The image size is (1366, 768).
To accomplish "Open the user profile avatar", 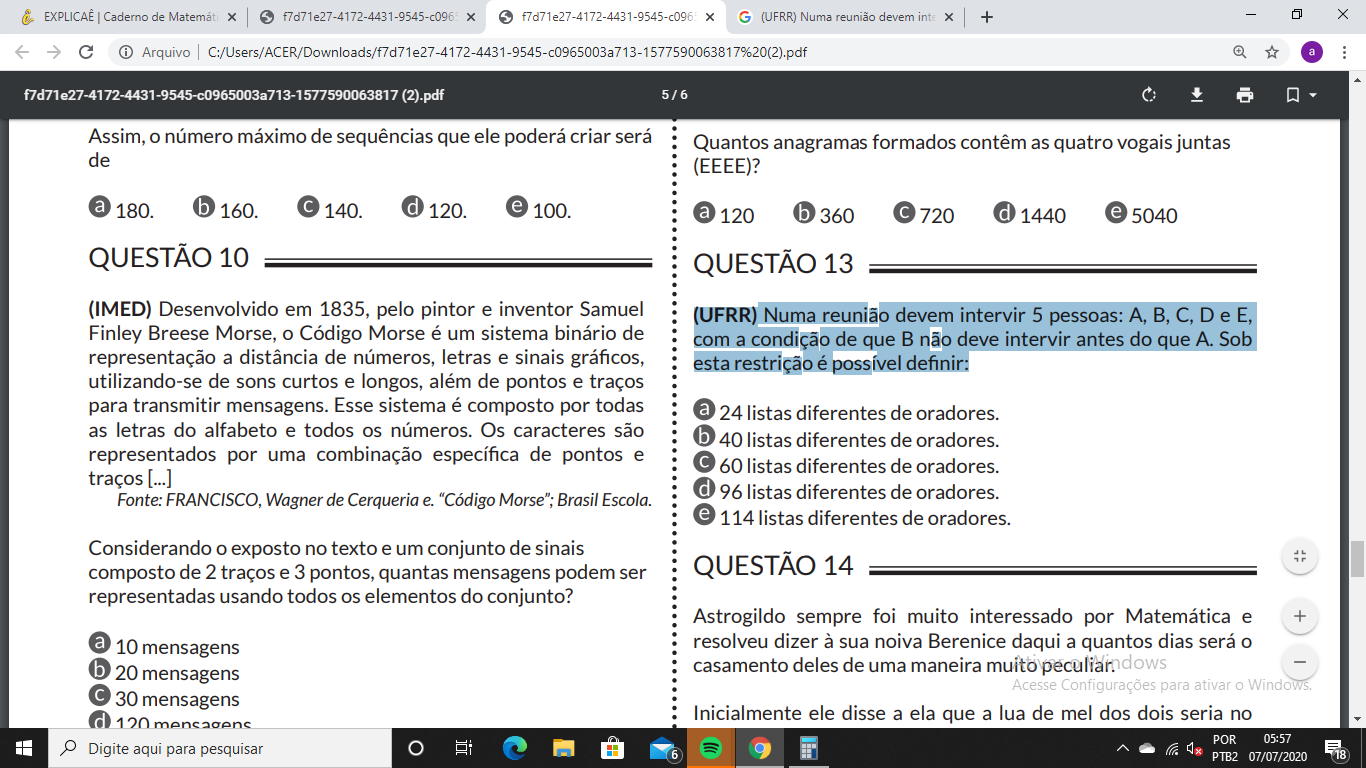I will 1311,52.
